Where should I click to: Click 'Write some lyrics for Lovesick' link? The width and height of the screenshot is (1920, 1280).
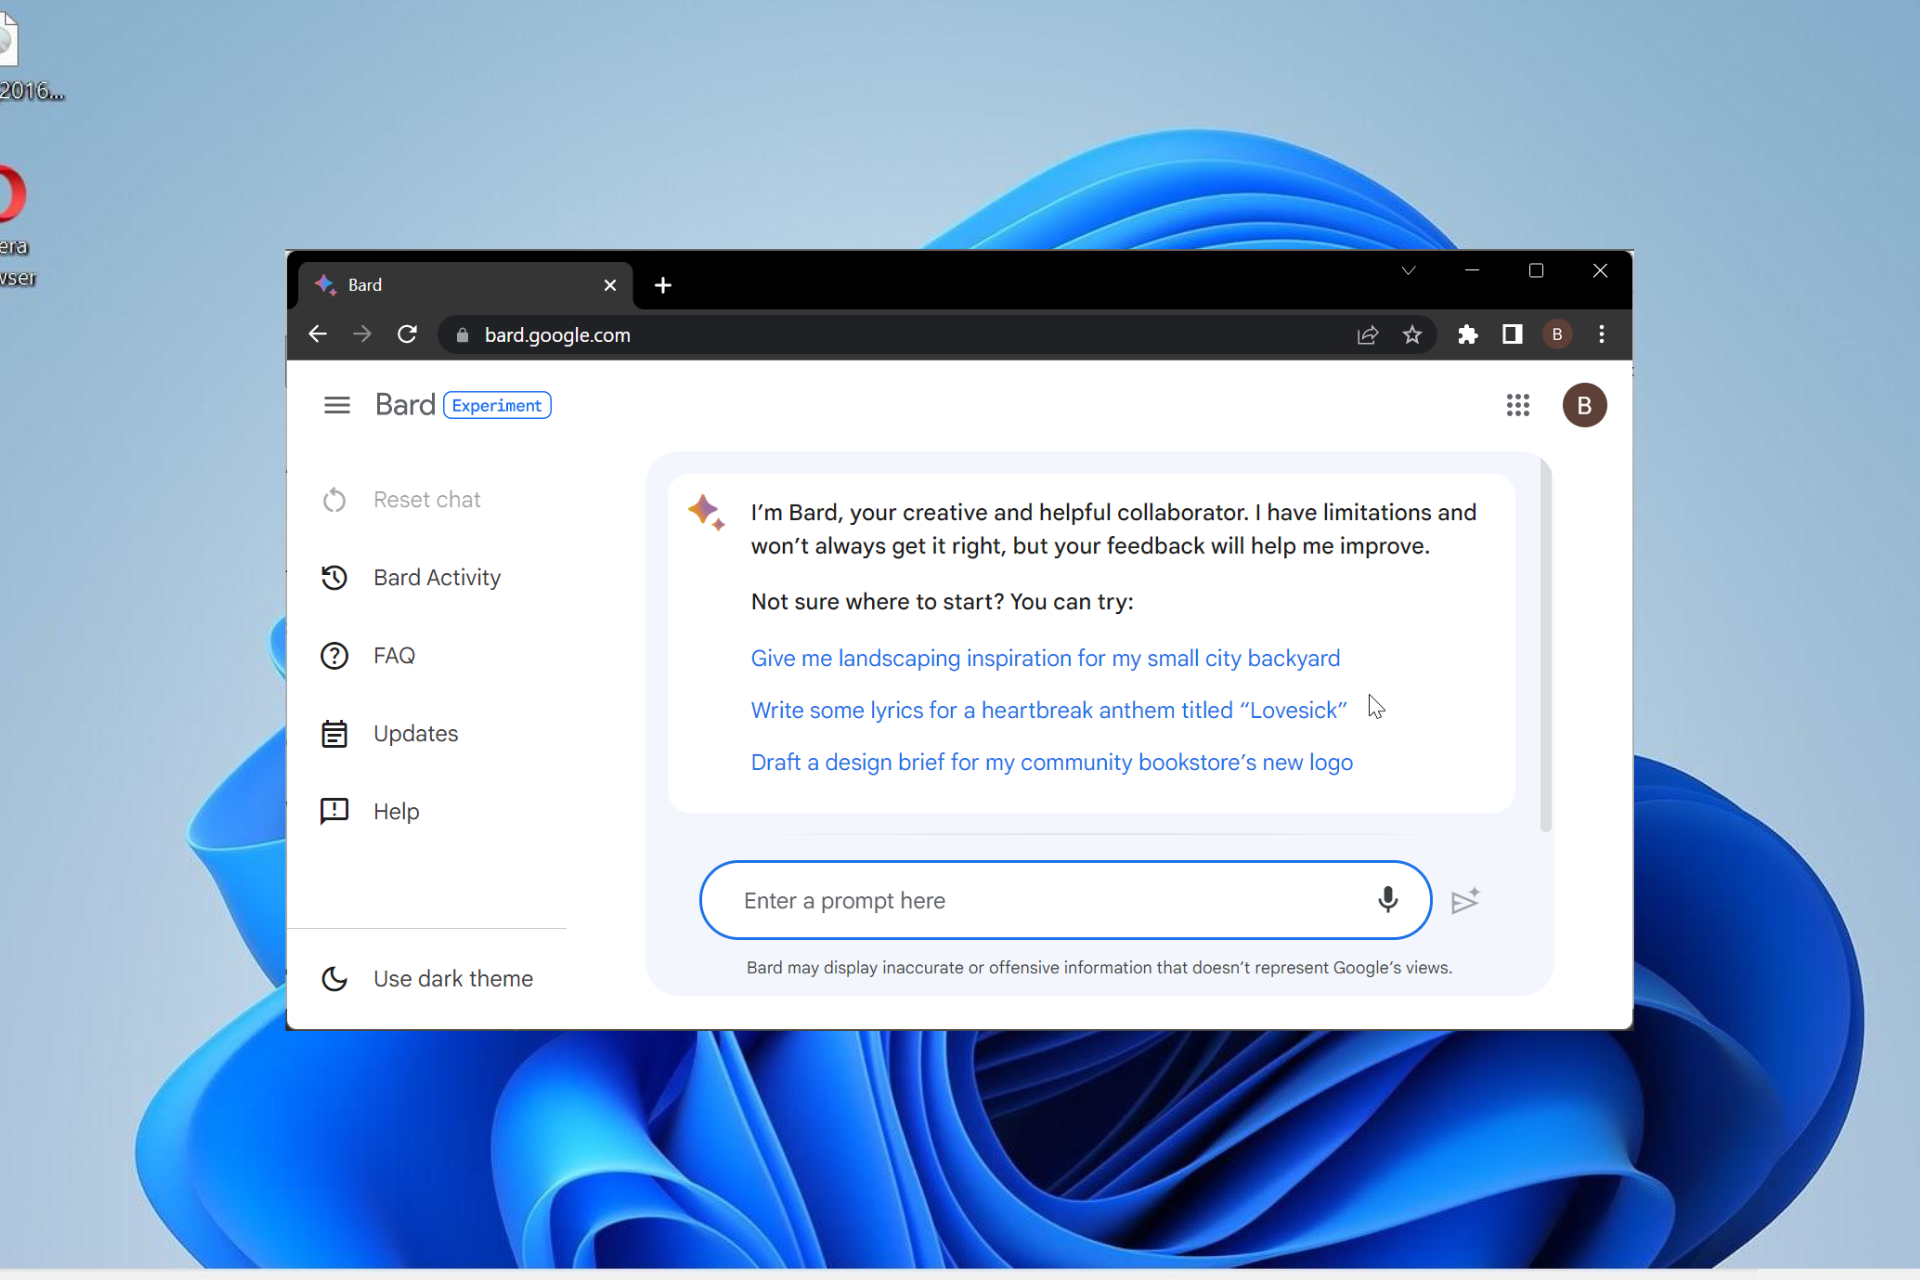tap(1049, 710)
